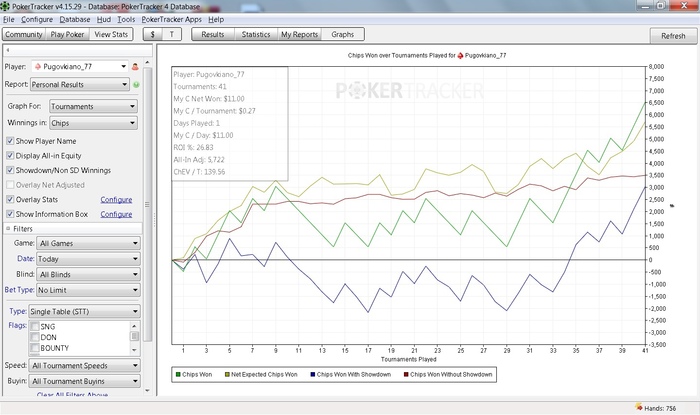Change the Date filter from Today
This screenshot has width=700, height=415.
(x=88, y=259)
